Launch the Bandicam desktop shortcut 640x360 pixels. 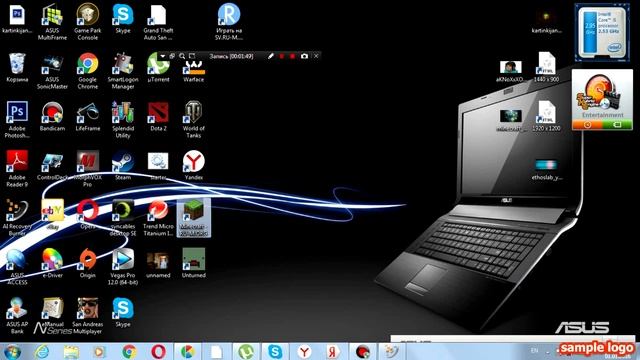[x=52, y=117]
